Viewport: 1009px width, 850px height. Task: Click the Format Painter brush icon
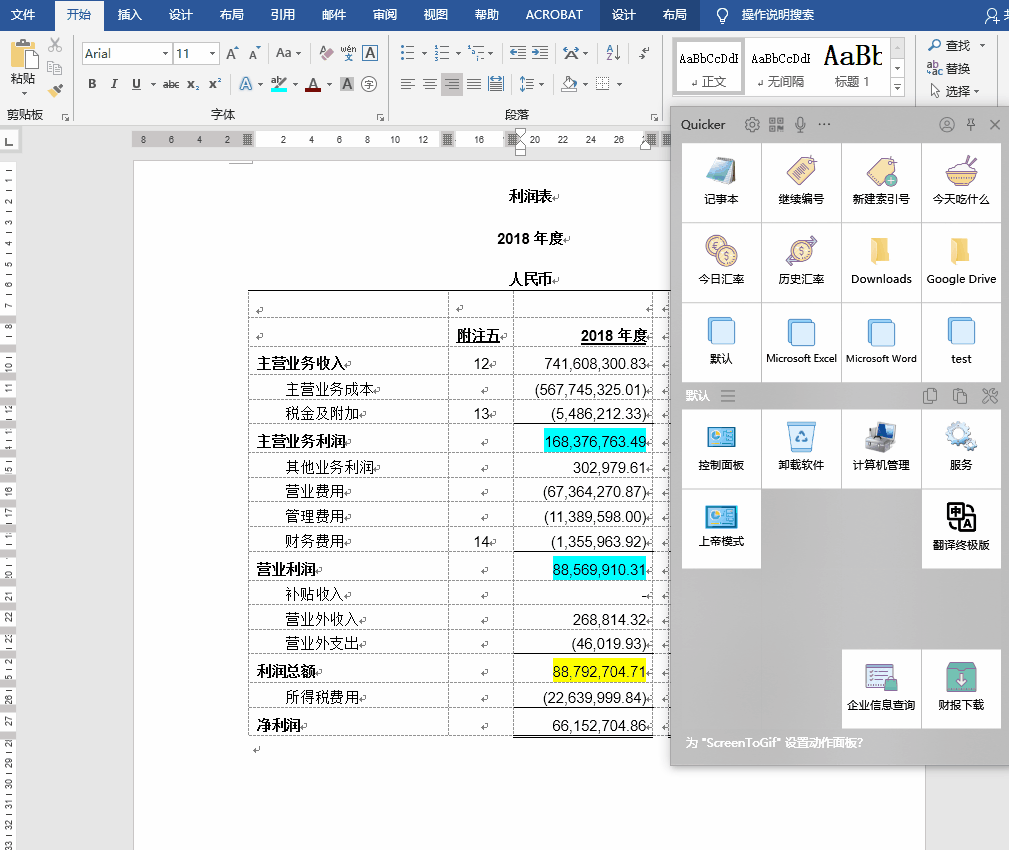coord(55,90)
